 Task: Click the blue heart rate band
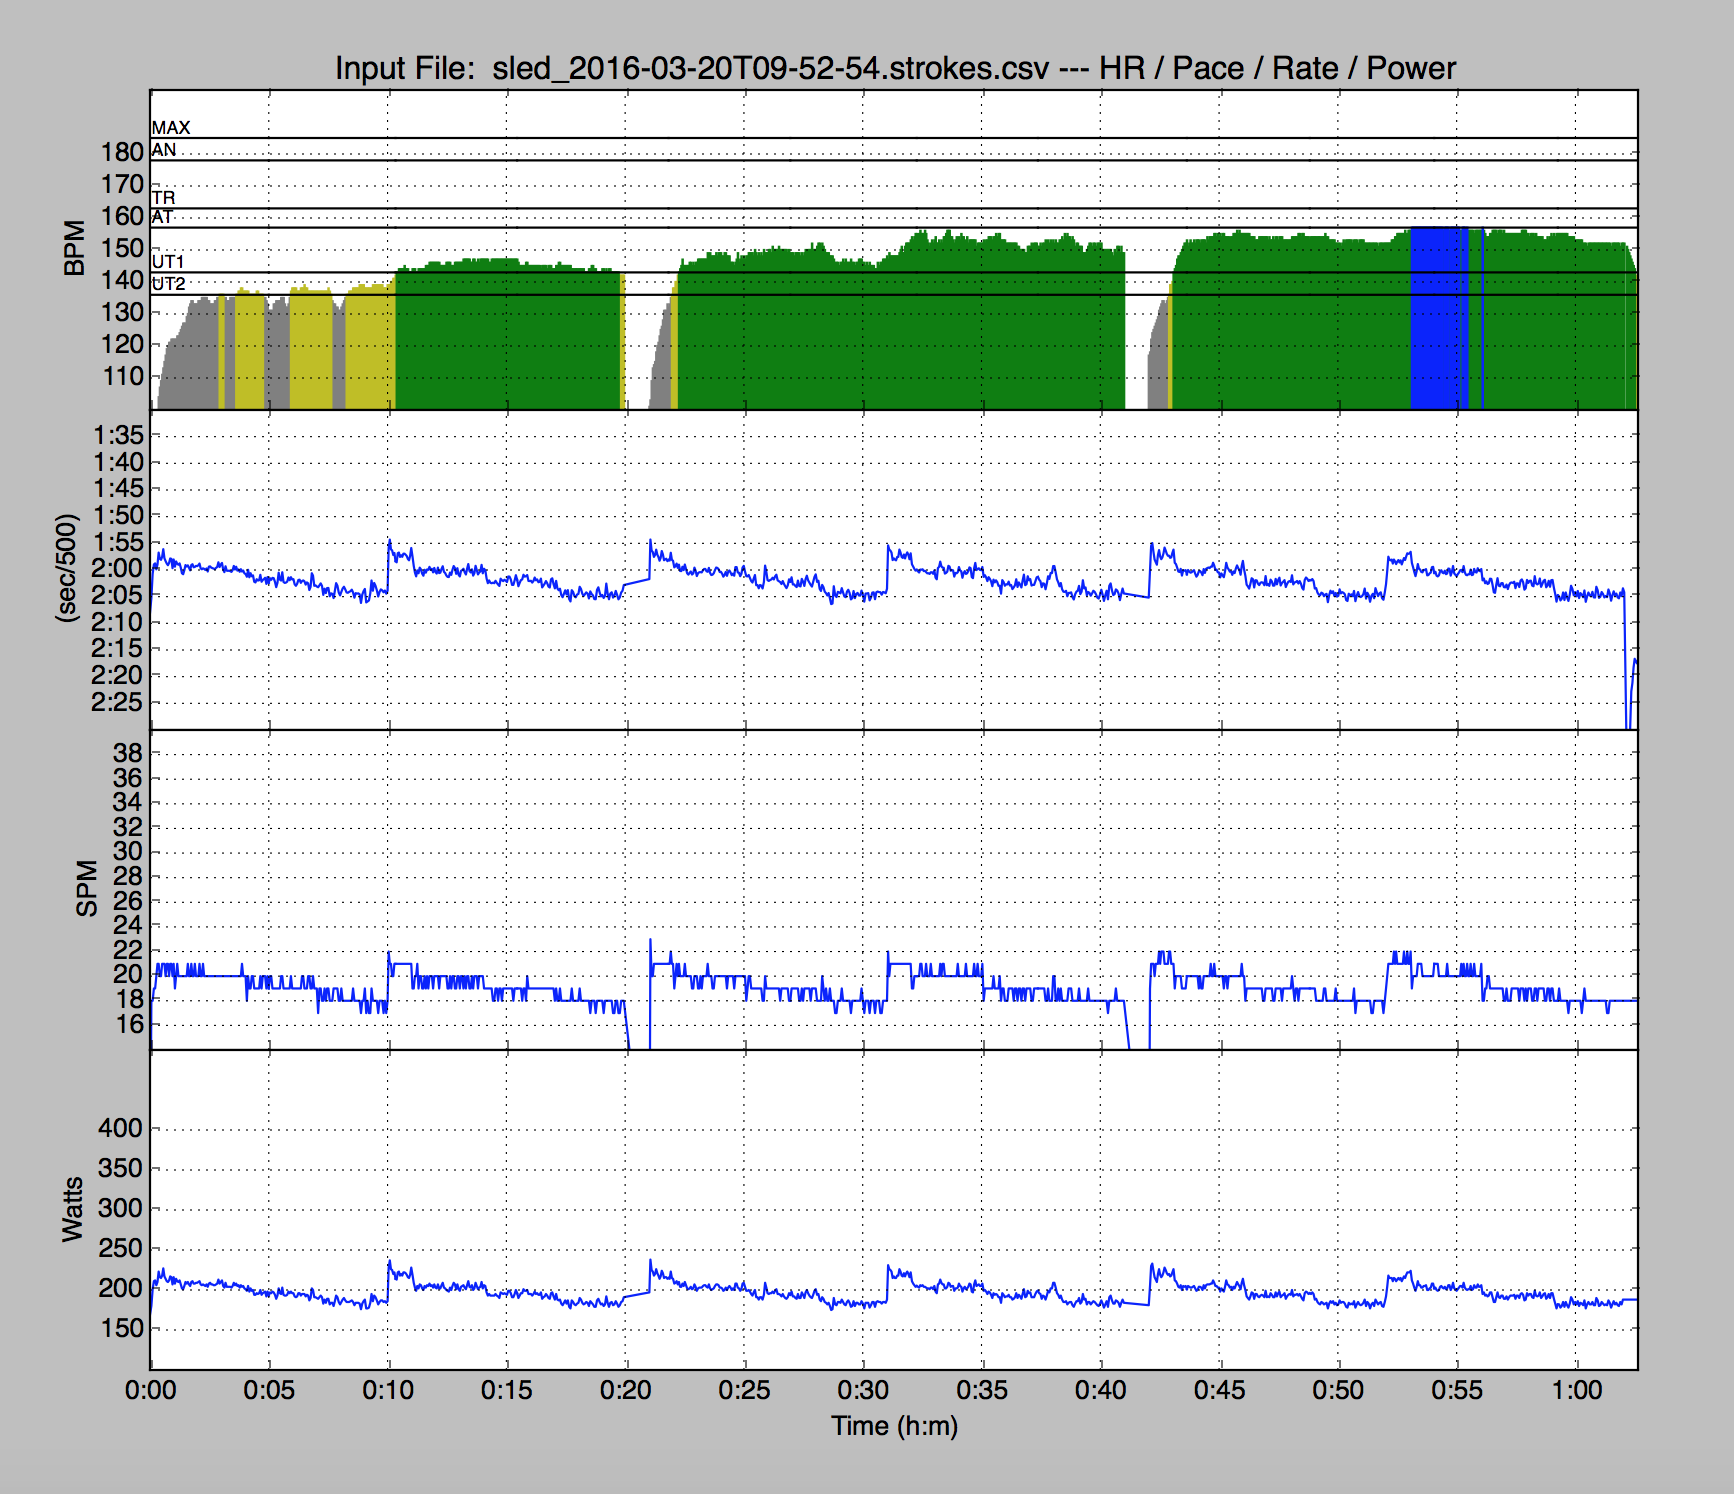1435,320
